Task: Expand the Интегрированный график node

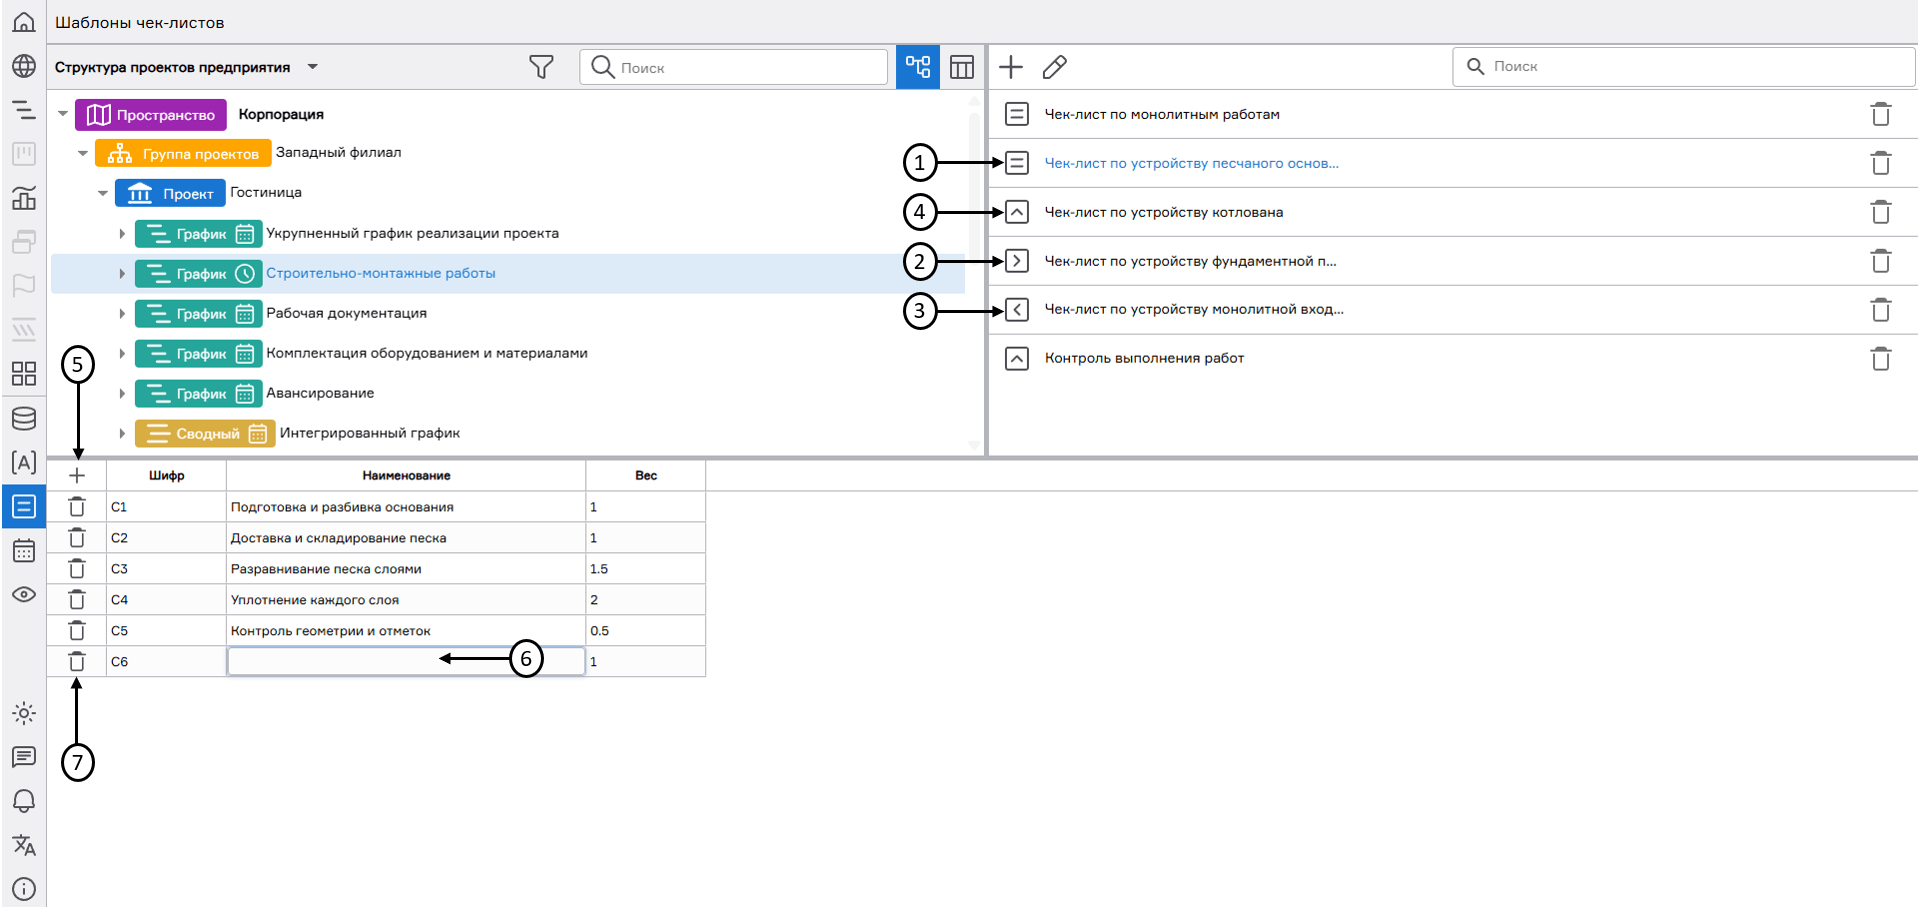Action: coord(122,433)
